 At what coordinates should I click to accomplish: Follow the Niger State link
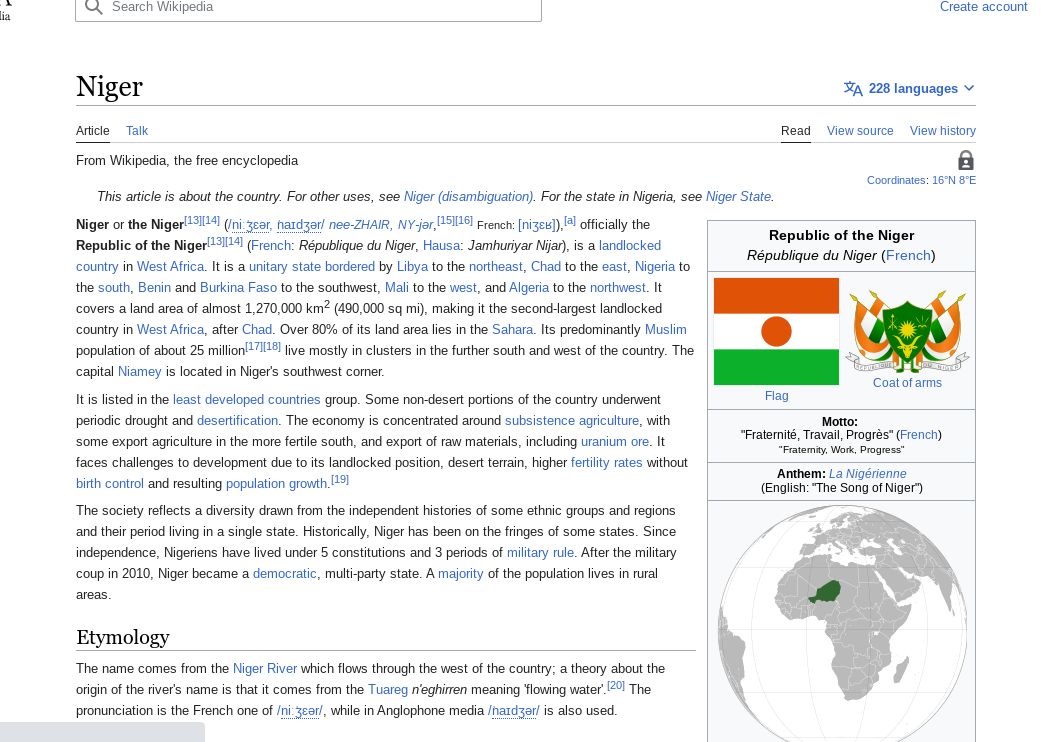pos(738,197)
